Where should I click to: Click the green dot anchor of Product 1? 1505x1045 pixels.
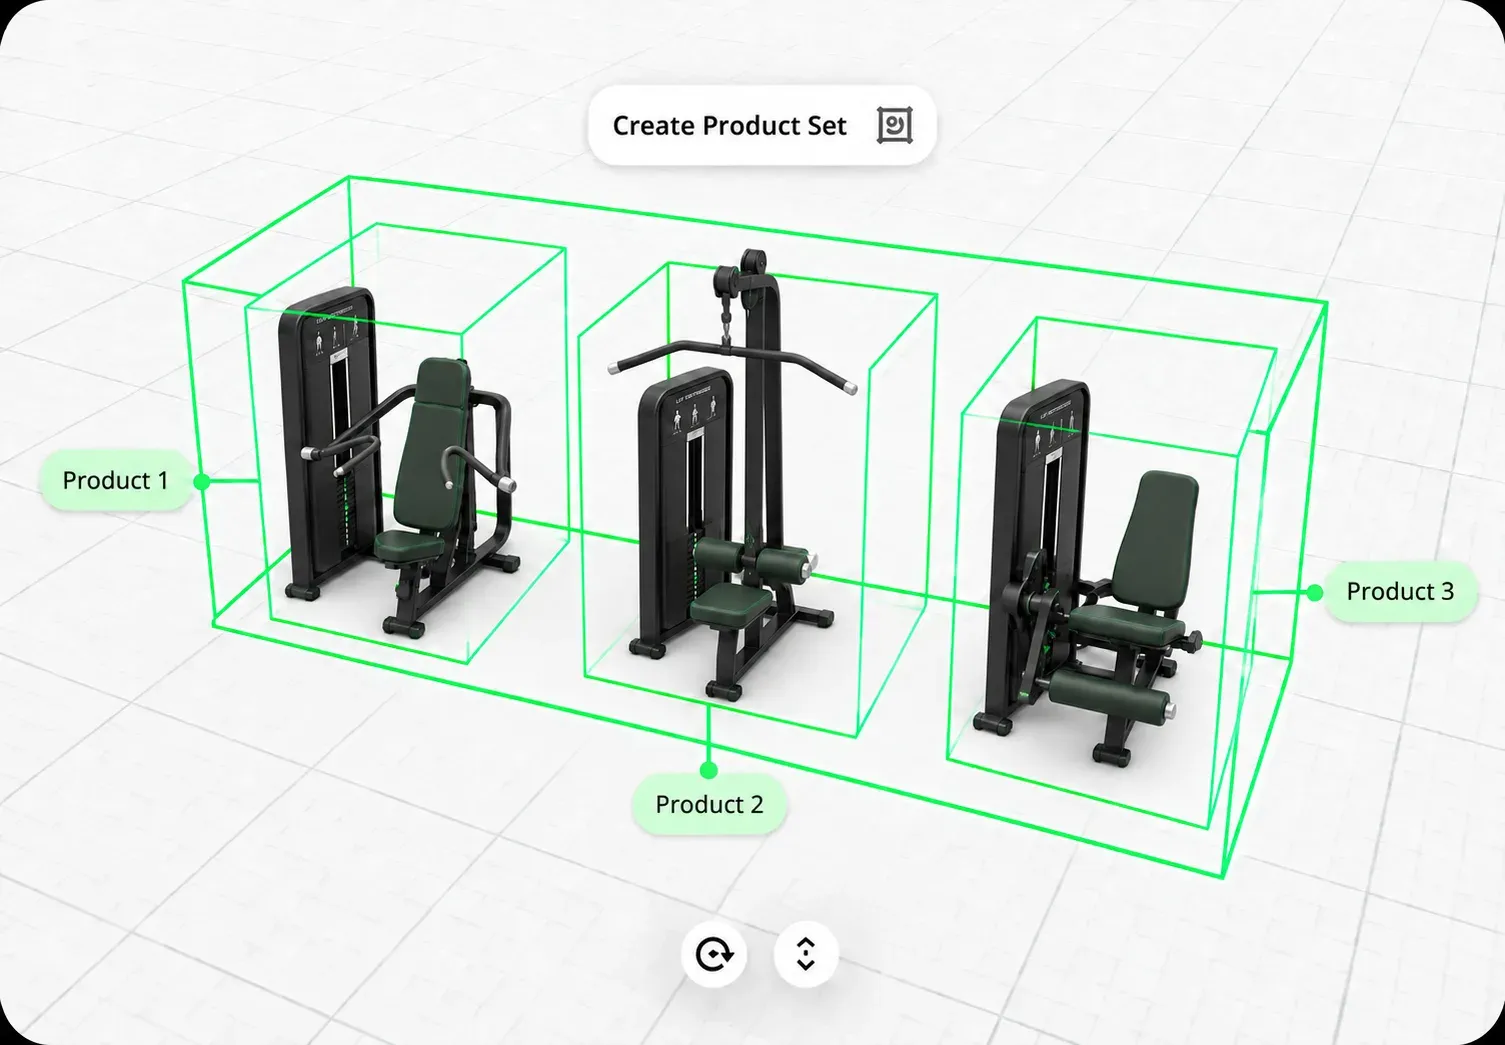point(202,481)
